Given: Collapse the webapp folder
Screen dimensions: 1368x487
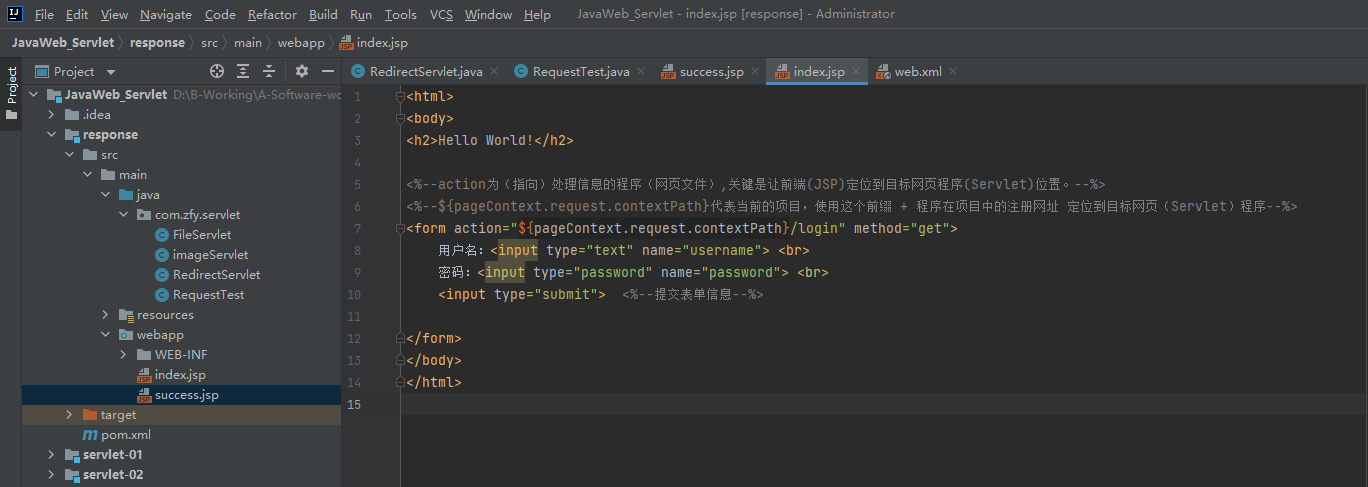Looking at the screenshot, I should [105, 335].
